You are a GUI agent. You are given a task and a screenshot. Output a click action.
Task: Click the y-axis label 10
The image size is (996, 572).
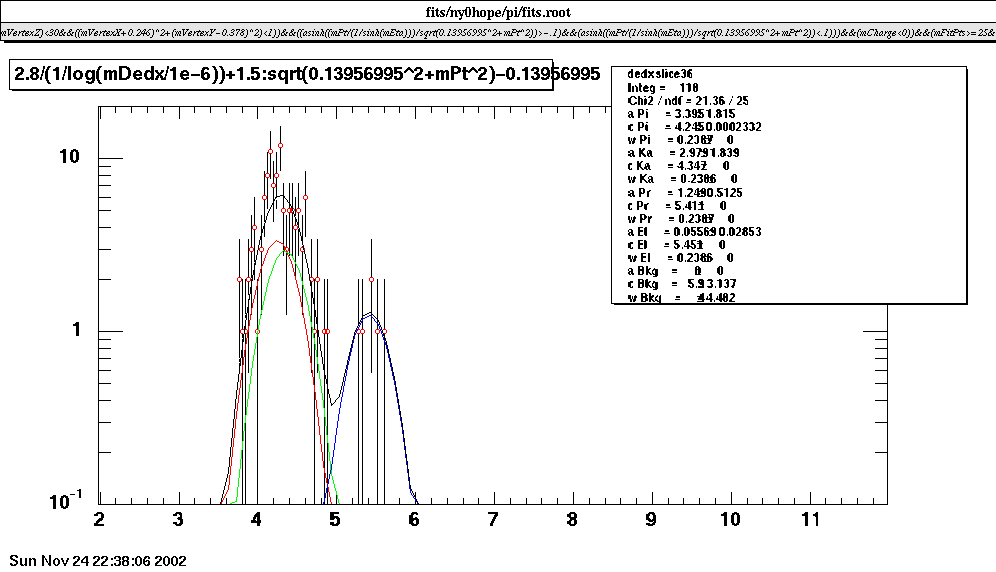point(72,158)
